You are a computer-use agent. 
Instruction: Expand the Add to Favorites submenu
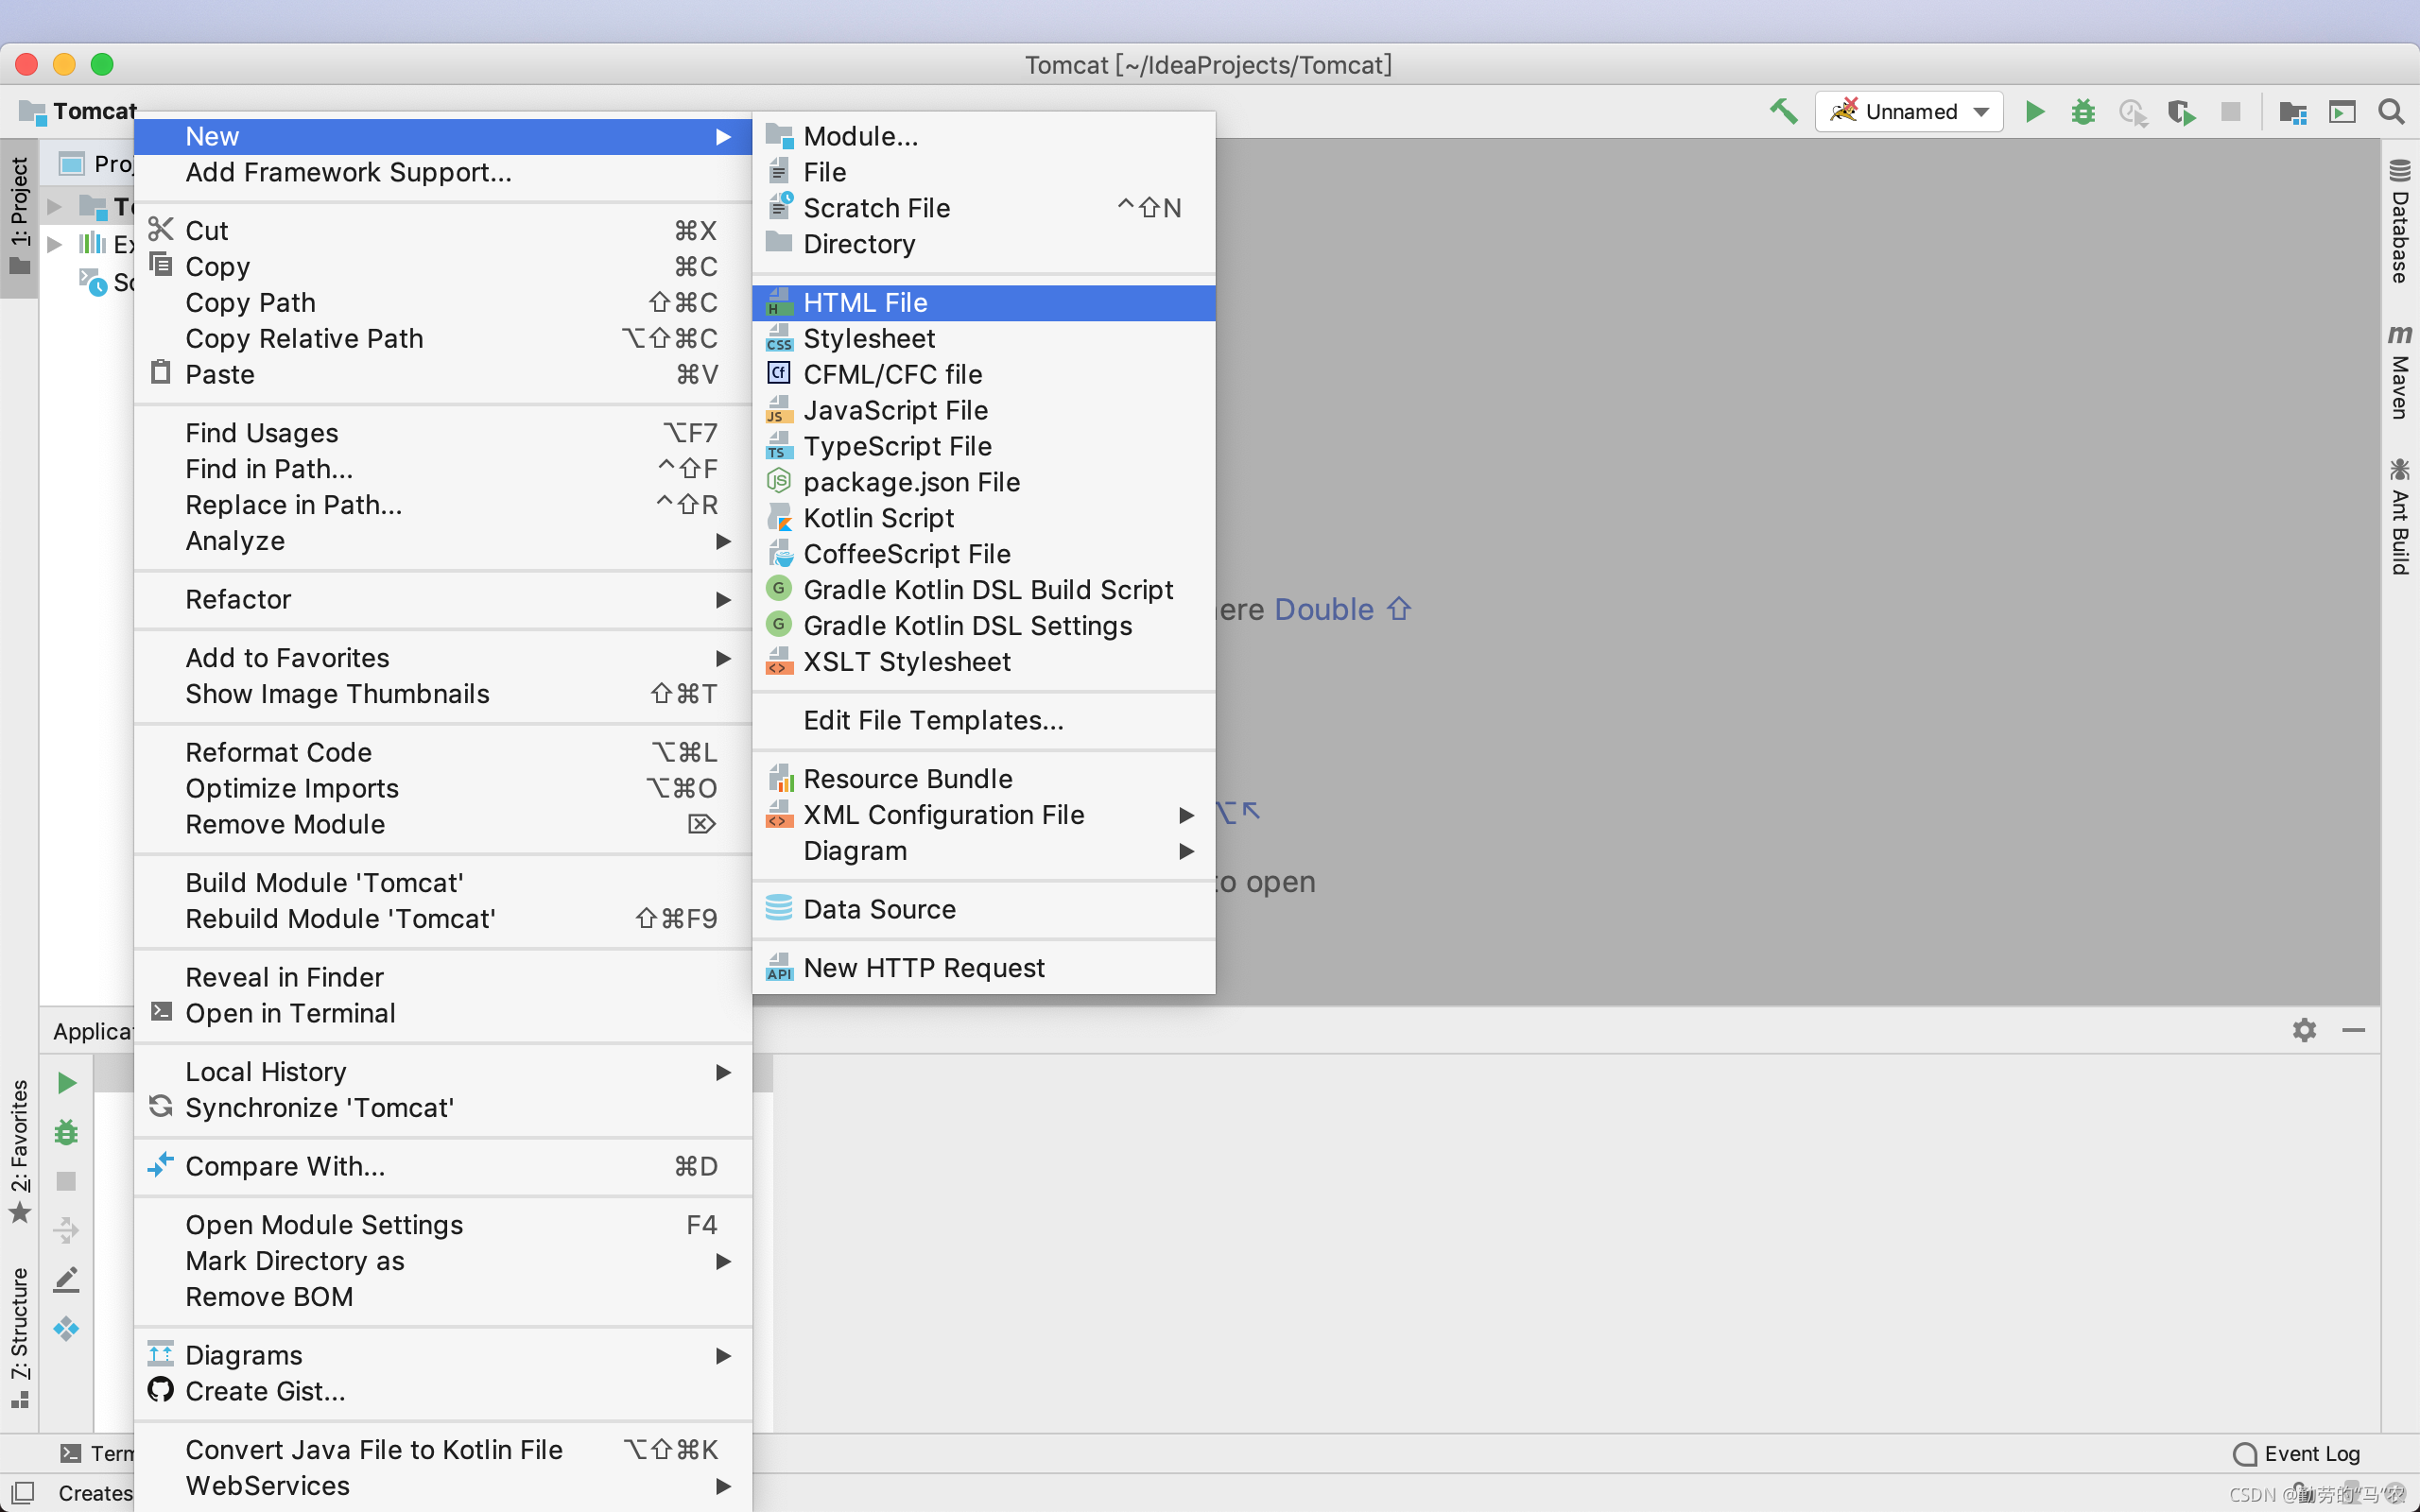tap(442, 658)
